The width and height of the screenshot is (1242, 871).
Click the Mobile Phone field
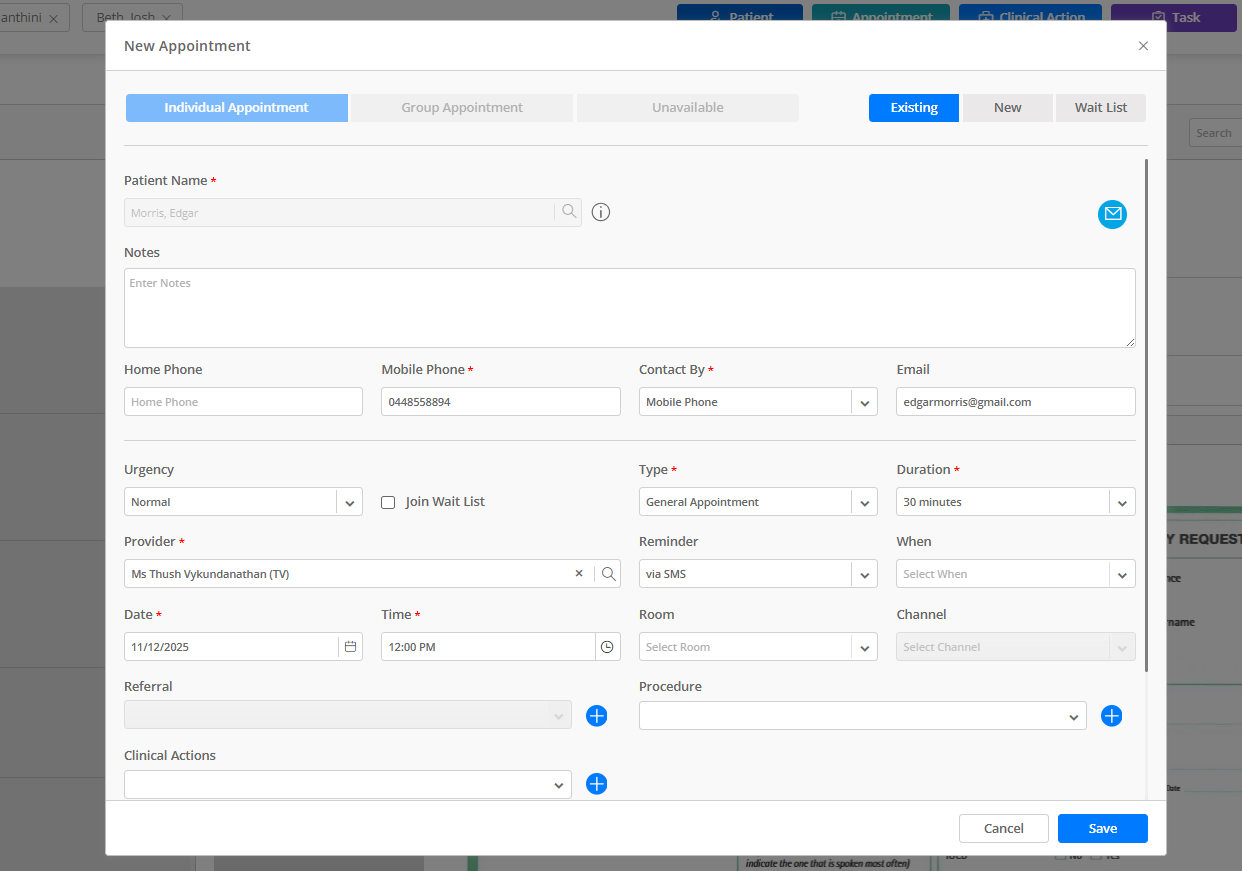pos(501,402)
